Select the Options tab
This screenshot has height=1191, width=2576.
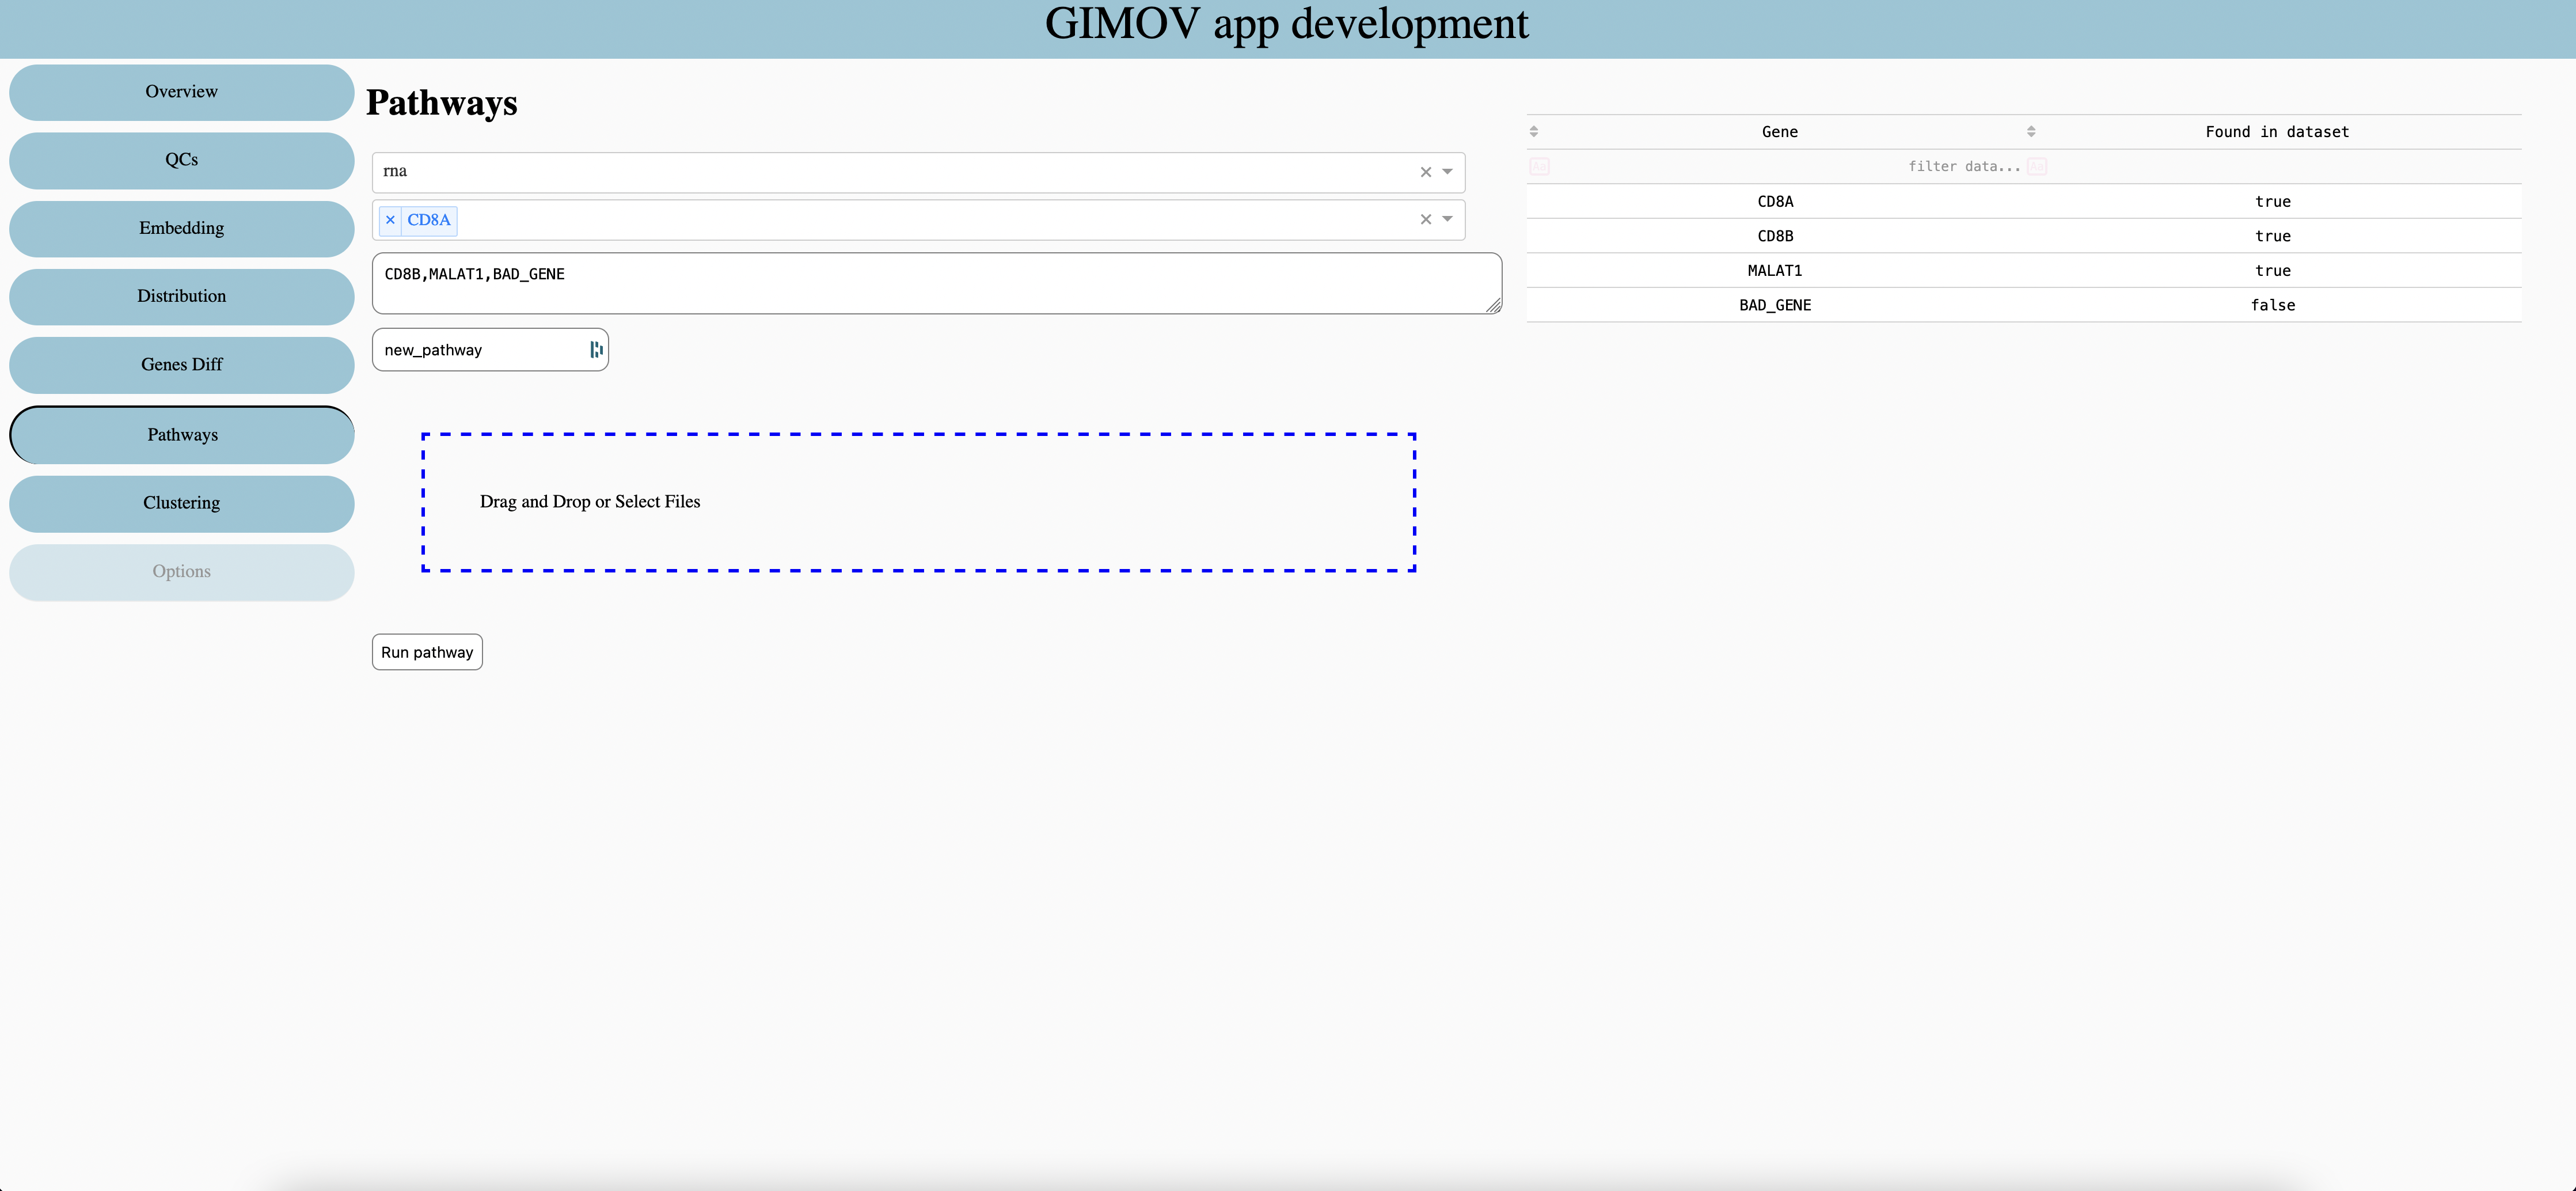click(181, 572)
